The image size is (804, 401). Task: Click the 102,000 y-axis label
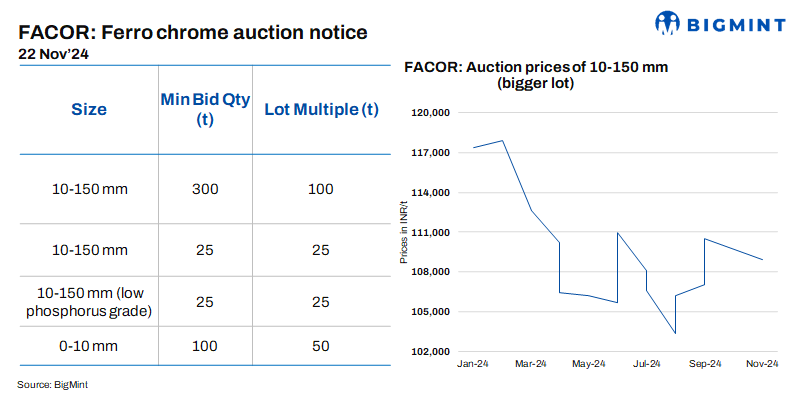[x=433, y=352]
